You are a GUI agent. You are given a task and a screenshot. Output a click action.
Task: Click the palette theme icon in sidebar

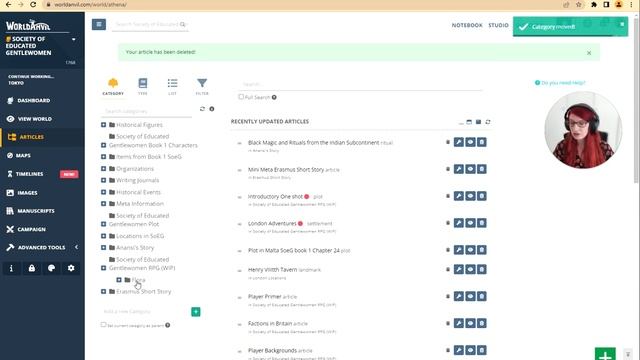pyautogui.click(x=51, y=268)
